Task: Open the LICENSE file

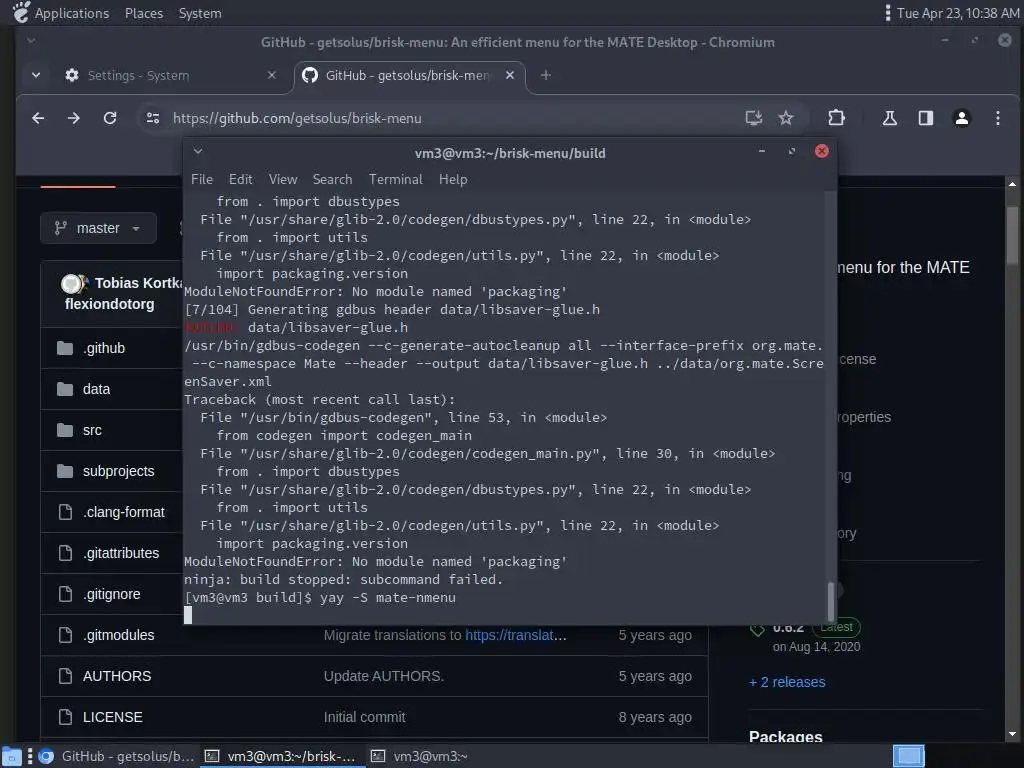Action: (x=112, y=717)
